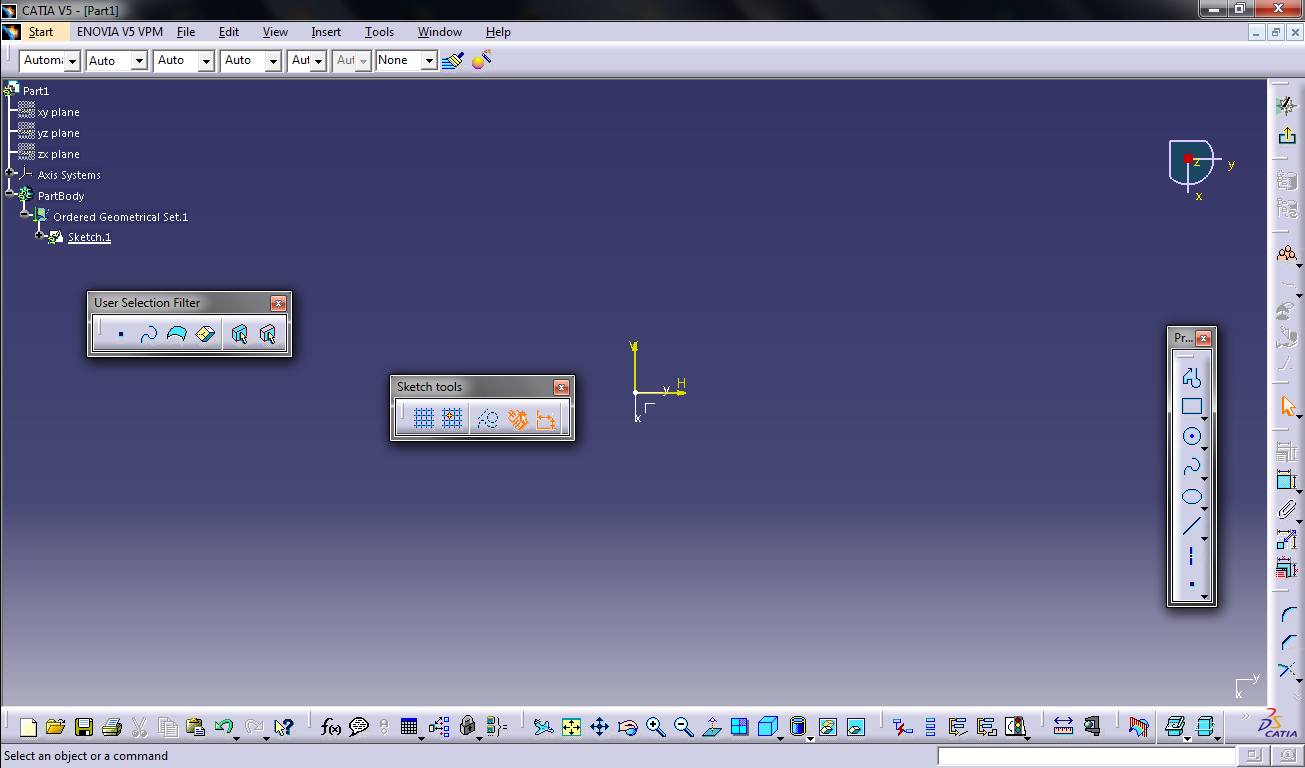Zoom In with the magnifier plus
1305x768 pixels.
tap(656, 727)
